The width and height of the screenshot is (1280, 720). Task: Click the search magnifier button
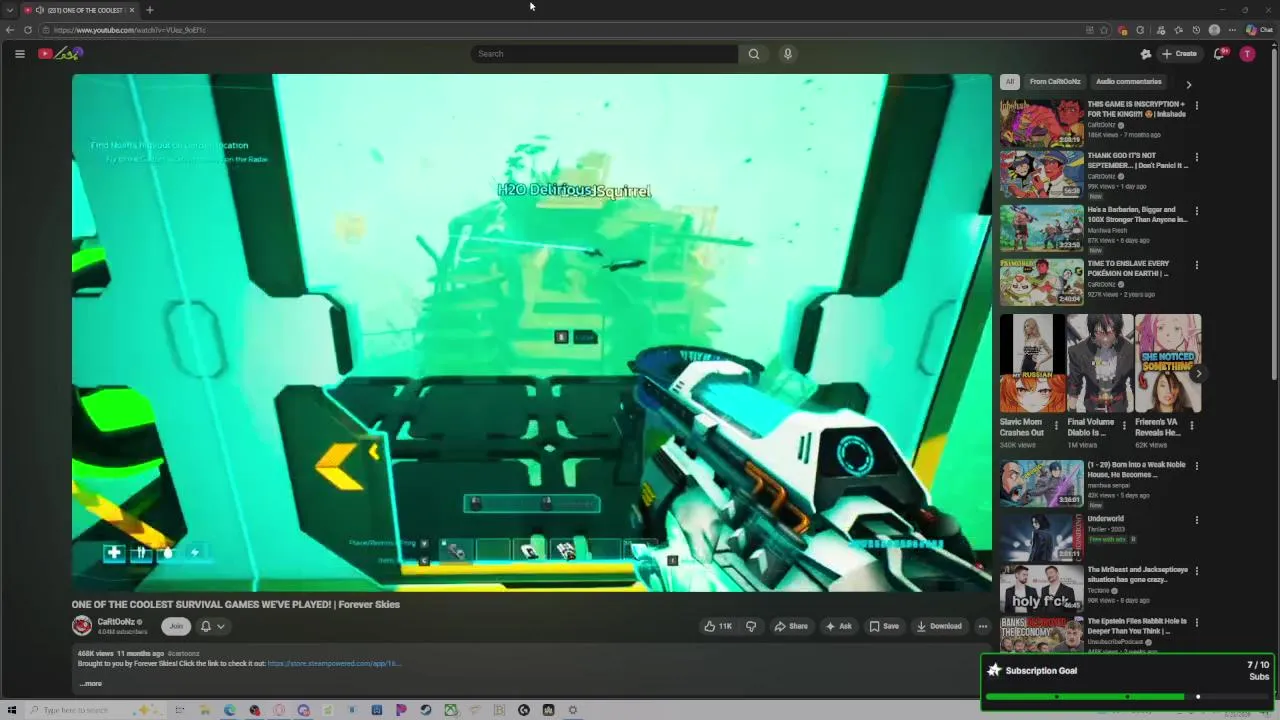pyautogui.click(x=754, y=54)
